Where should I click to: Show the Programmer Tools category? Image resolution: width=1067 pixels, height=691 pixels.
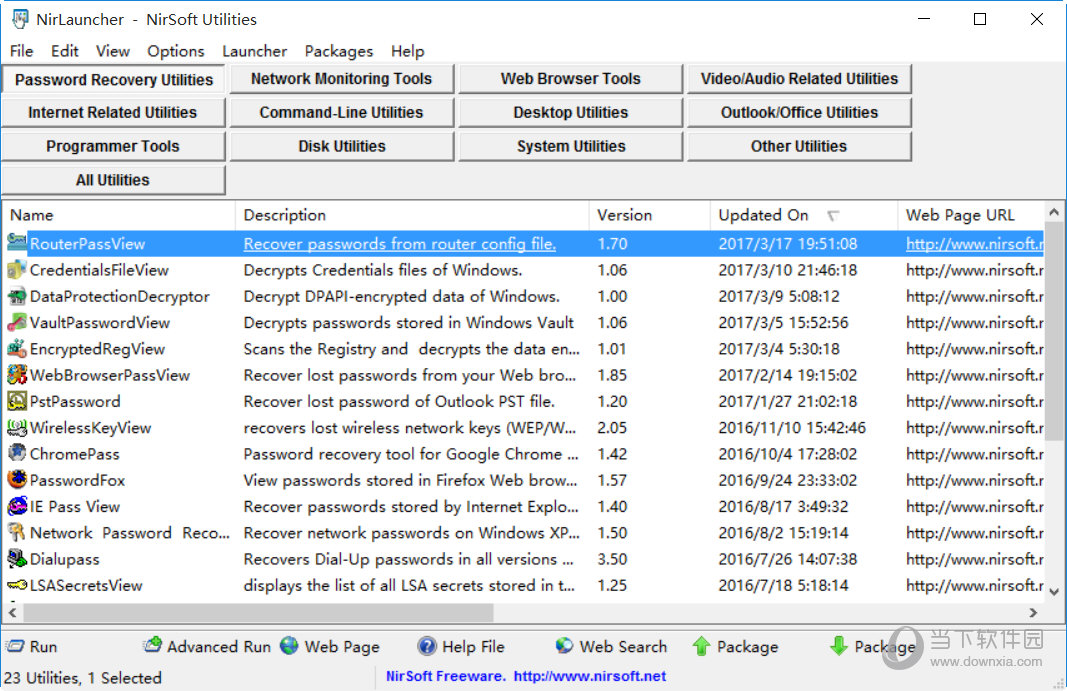(x=113, y=146)
